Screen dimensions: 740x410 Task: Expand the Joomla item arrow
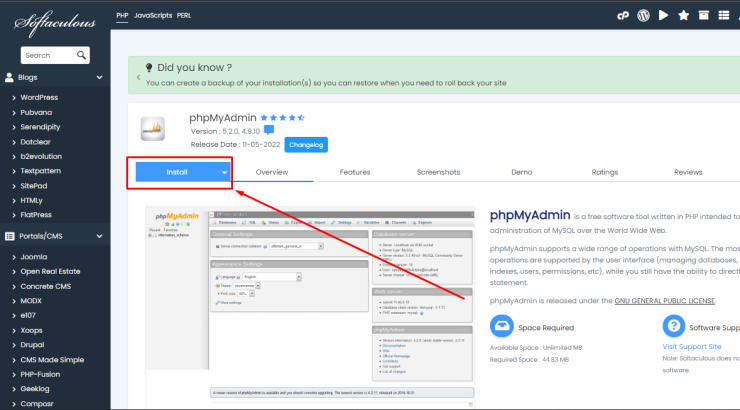coord(14,257)
